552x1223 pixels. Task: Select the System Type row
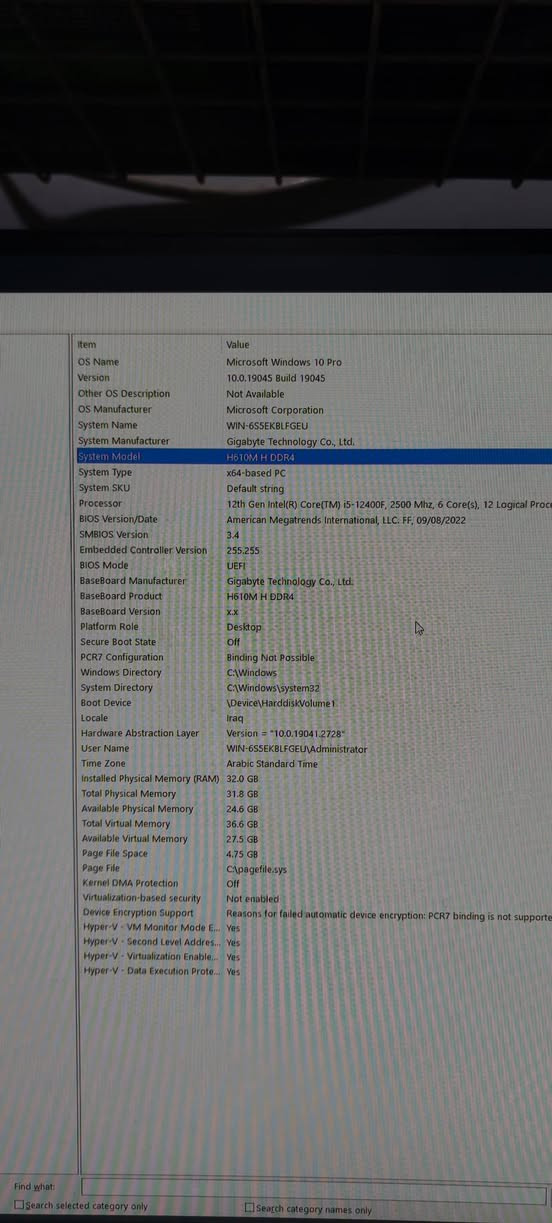pos(313,472)
